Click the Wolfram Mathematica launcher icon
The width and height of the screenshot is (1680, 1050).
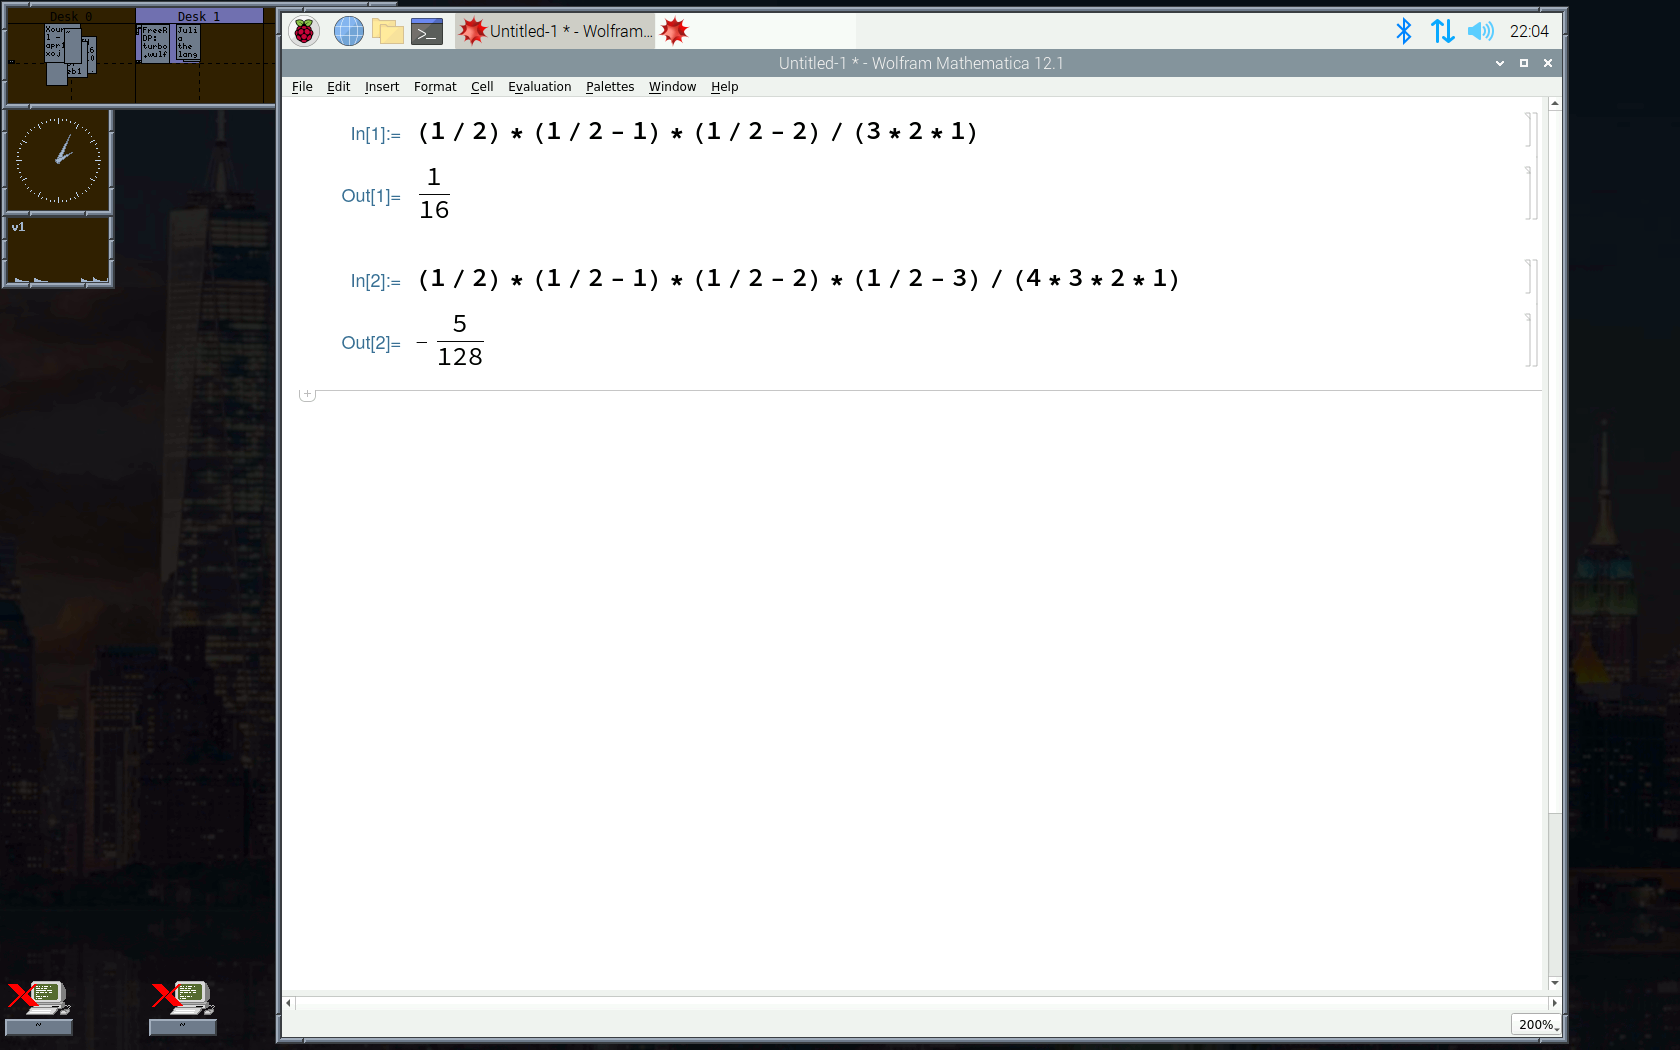coord(675,31)
